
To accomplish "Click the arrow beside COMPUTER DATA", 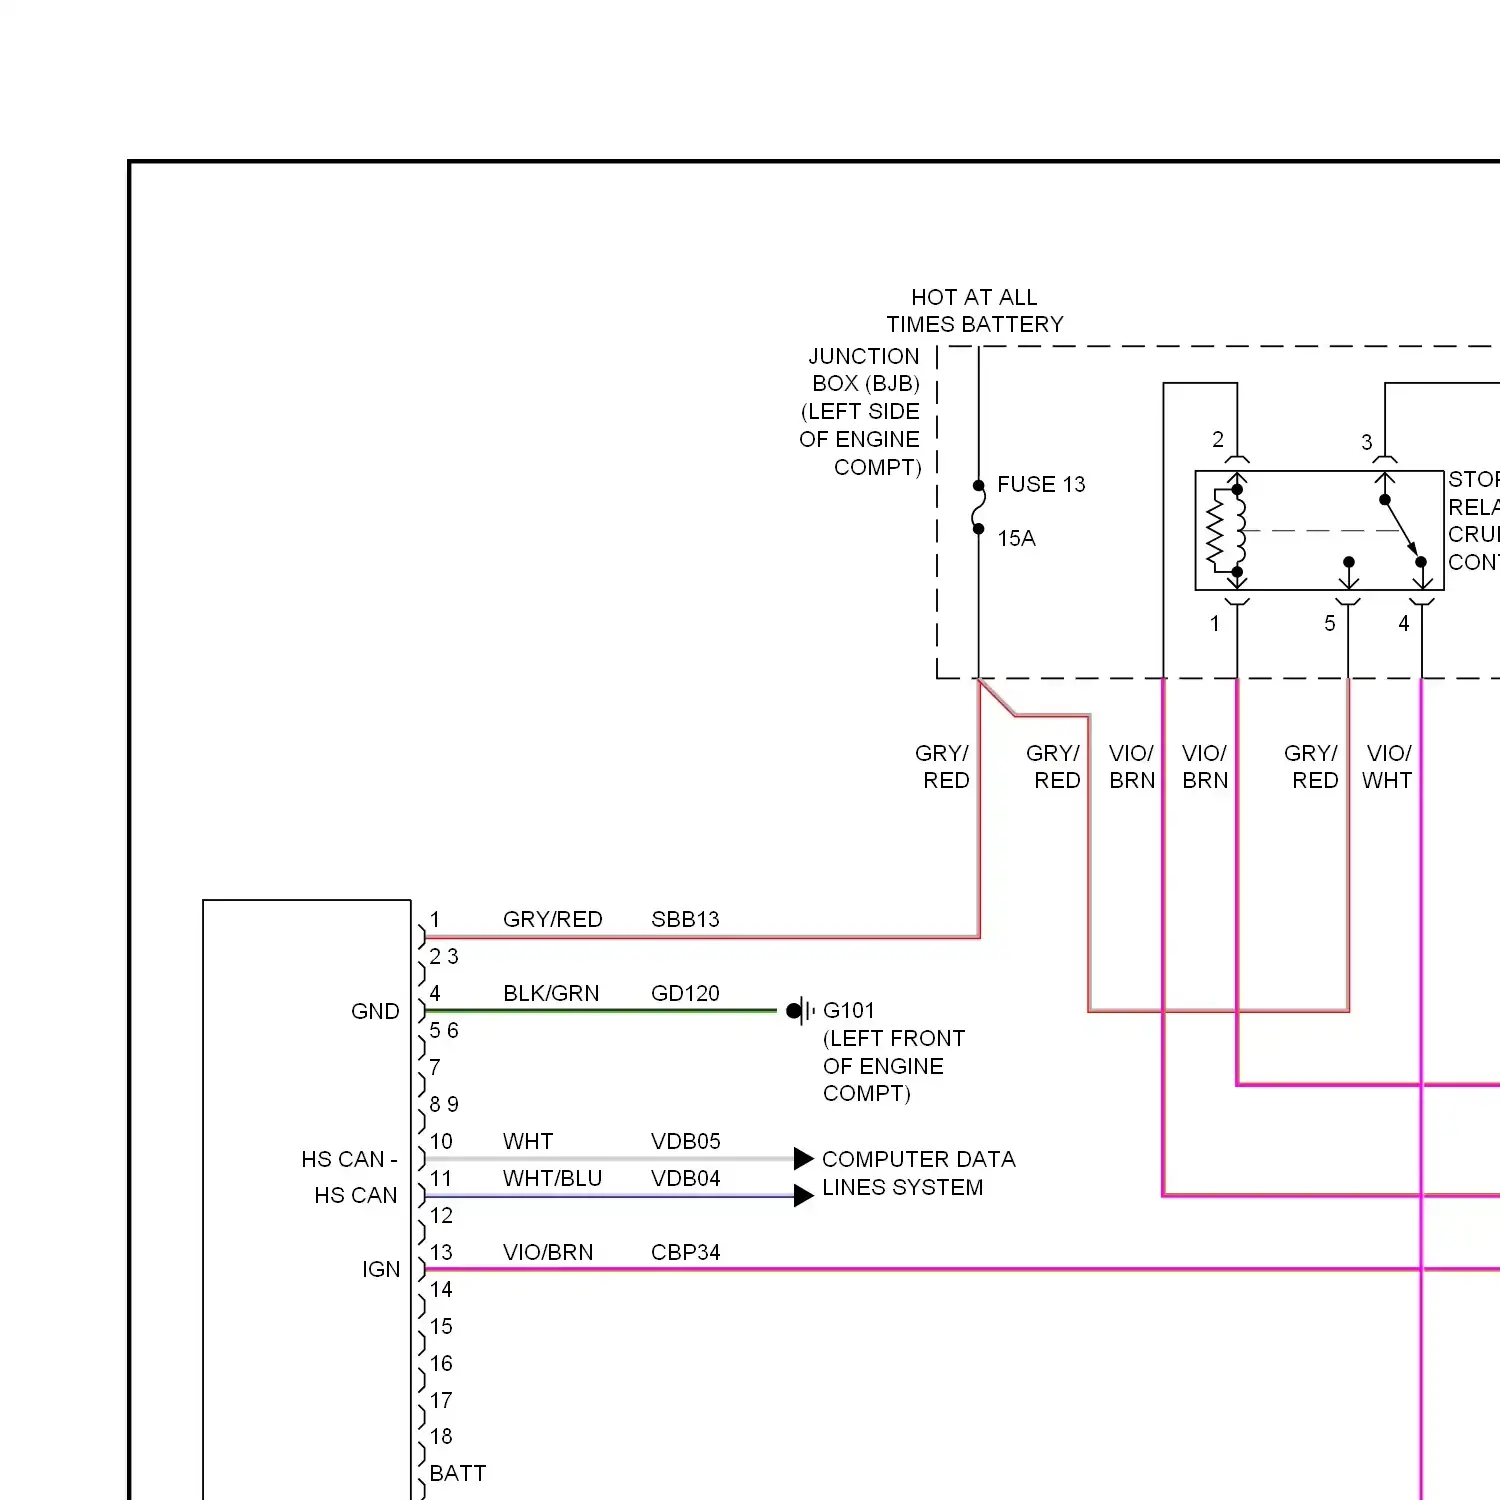I will (x=804, y=1159).
